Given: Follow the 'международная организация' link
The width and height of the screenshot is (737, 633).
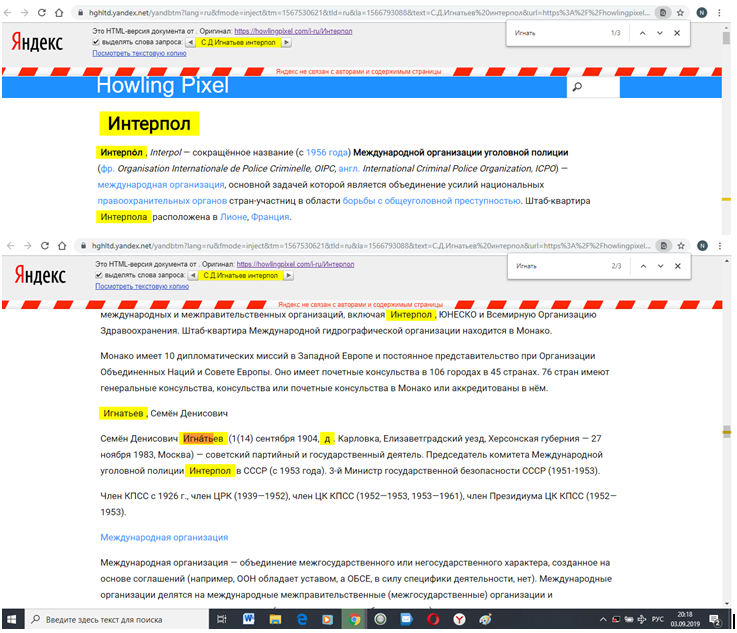Looking at the screenshot, I should 161,185.
